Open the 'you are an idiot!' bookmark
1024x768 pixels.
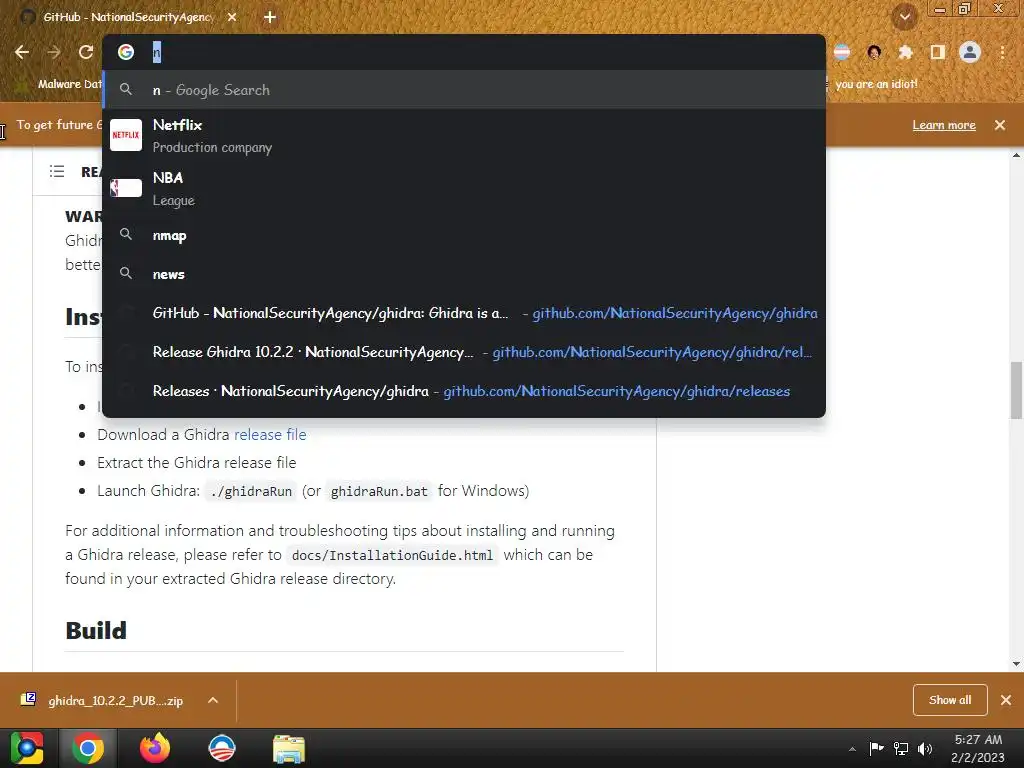(876, 84)
